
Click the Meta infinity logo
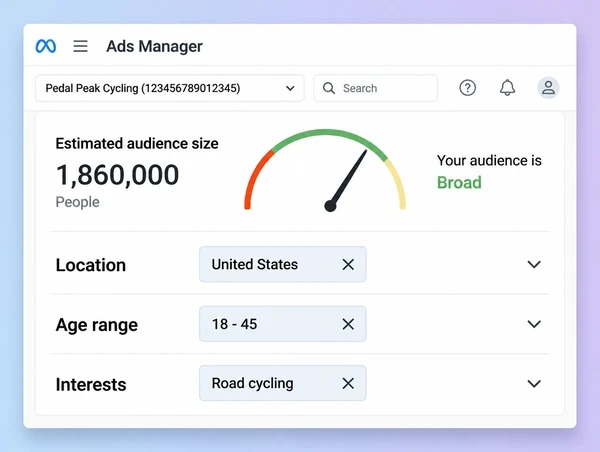[x=46, y=46]
